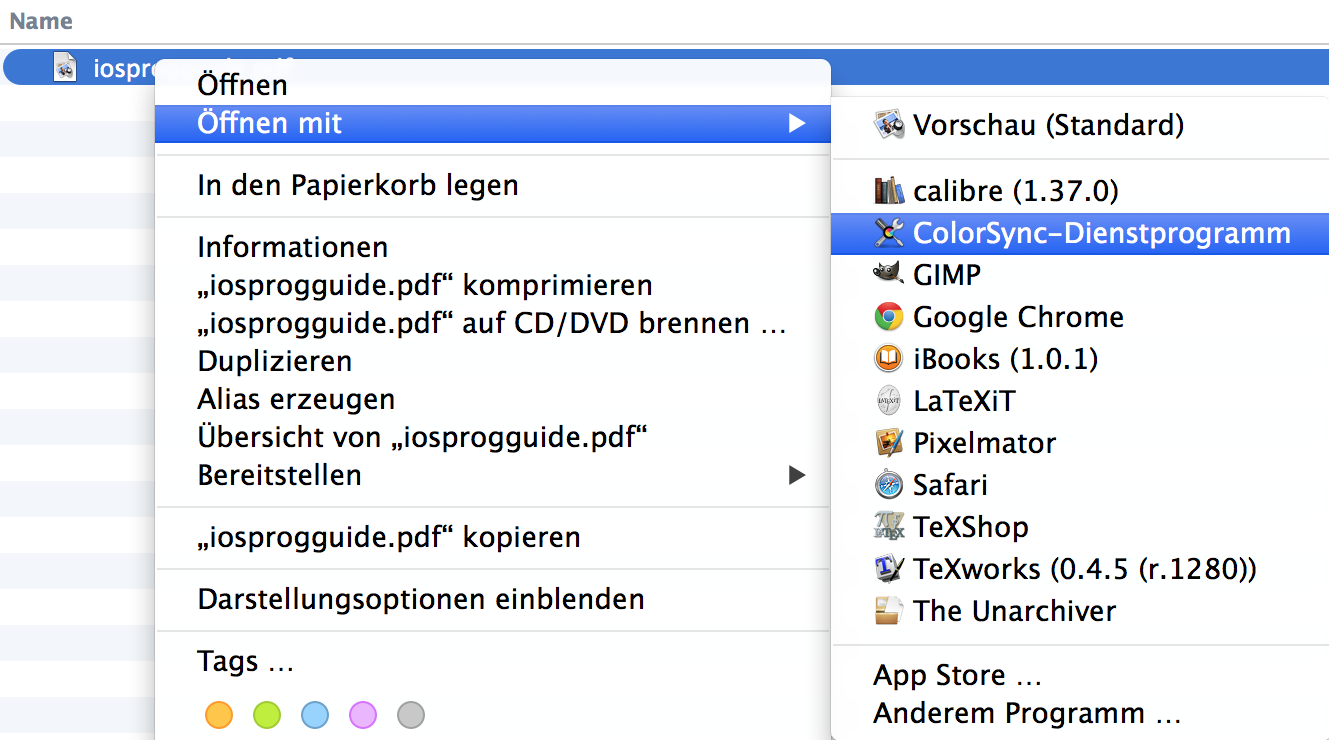This screenshot has width=1329, height=740.
Task: Apply the gray tag color
Action: (x=410, y=715)
